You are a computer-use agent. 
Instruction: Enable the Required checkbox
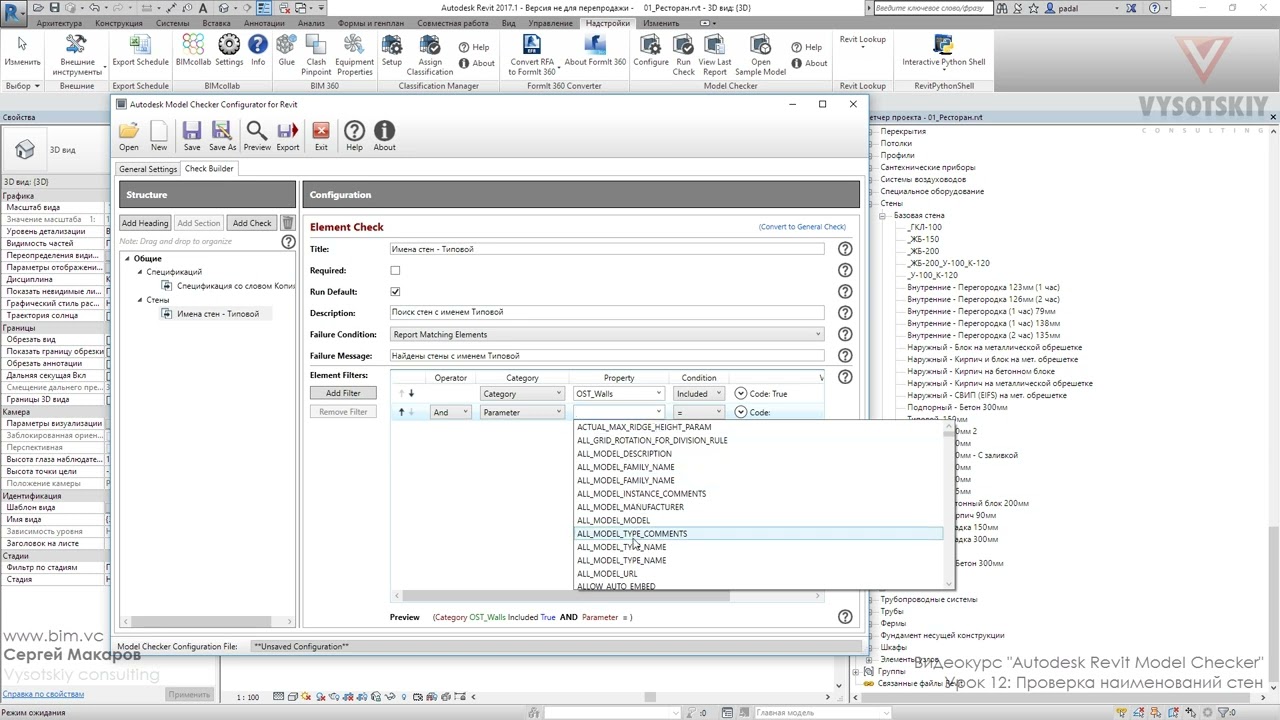click(395, 271)
